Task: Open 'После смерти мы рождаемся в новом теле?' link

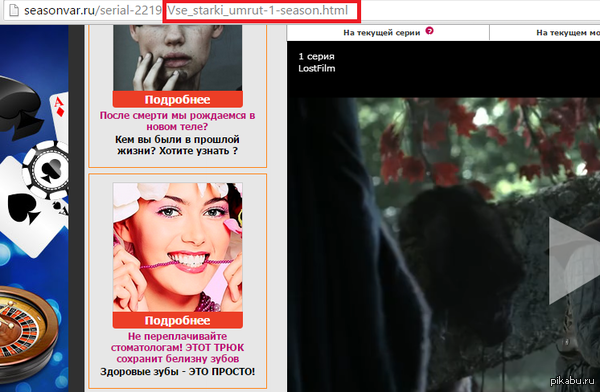Action: (178, 121)
